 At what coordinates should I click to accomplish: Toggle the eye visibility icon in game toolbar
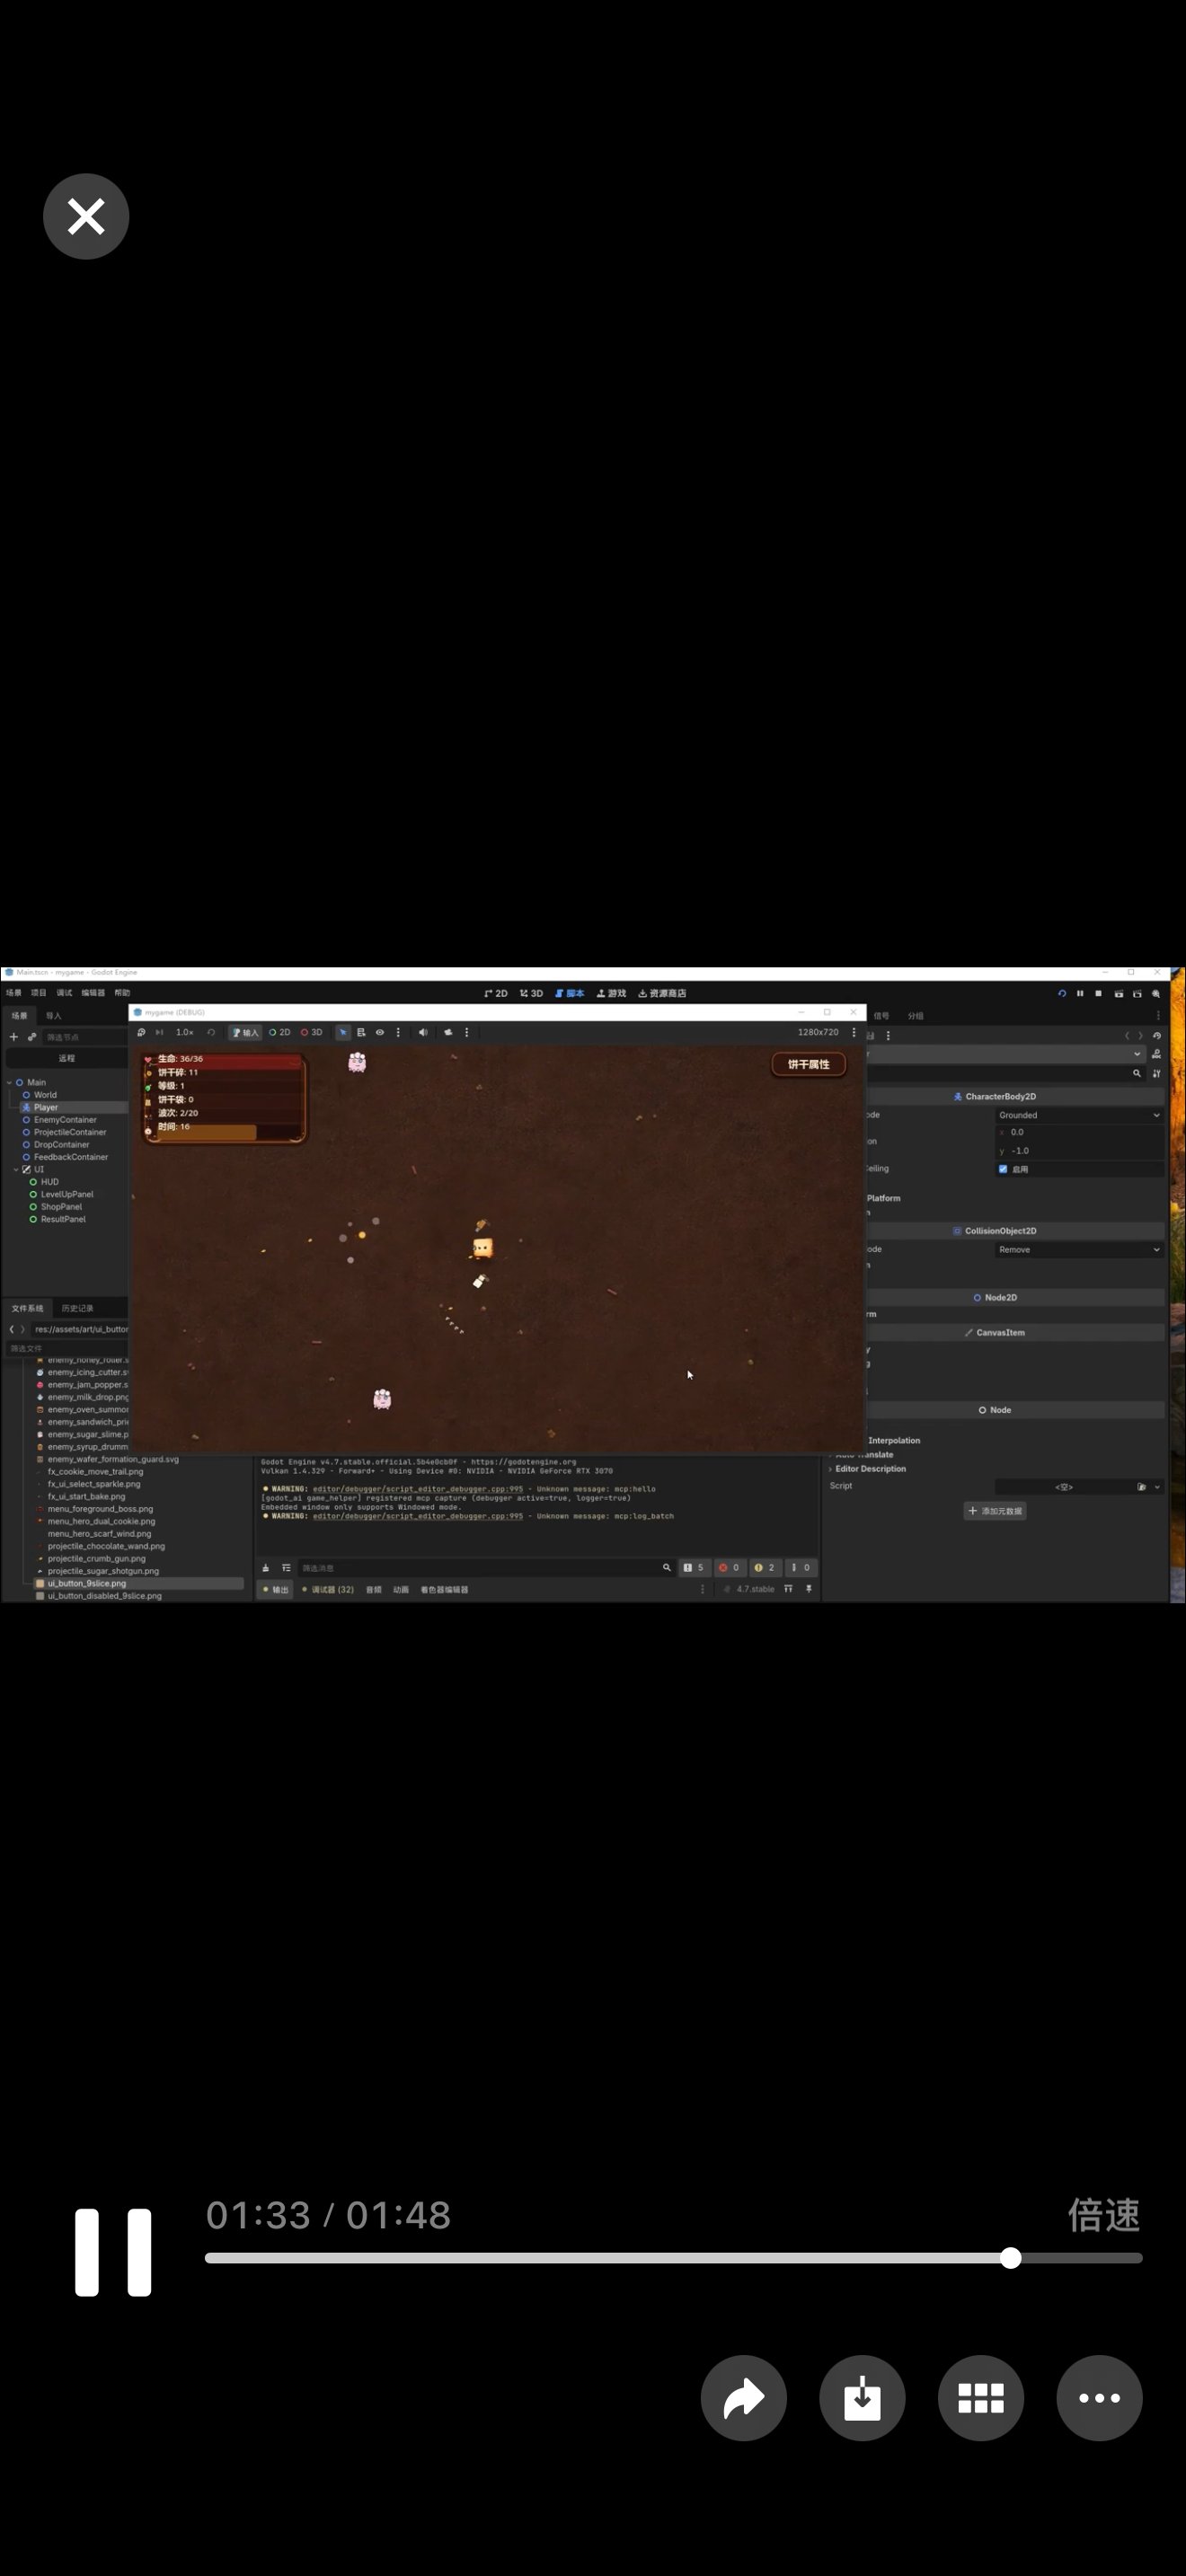(x=380, y=1032)
